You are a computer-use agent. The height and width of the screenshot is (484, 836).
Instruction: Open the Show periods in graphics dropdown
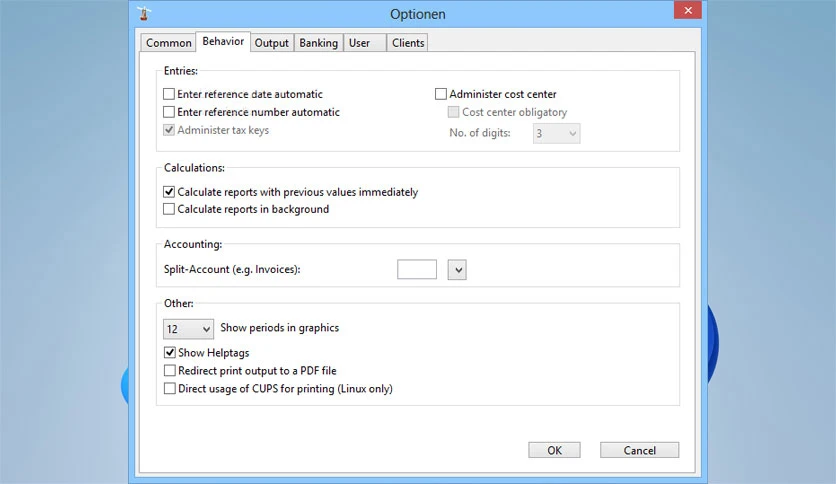[x=188, y=329]
